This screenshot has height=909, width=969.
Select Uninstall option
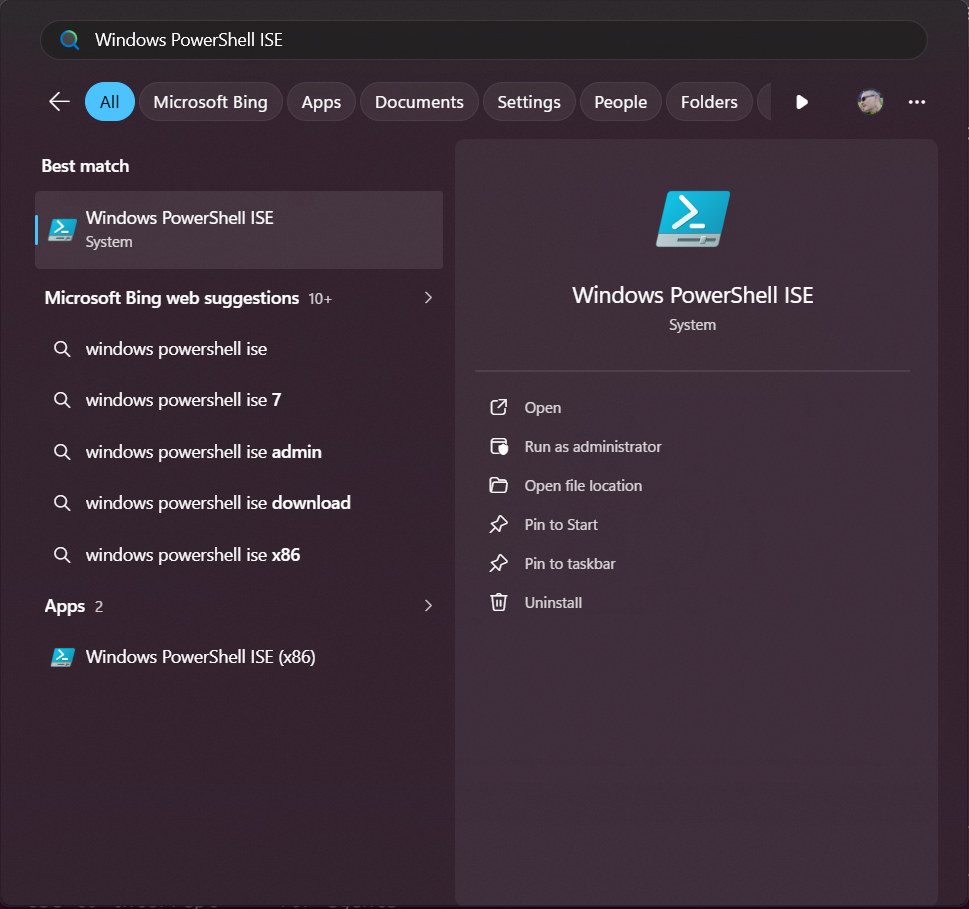pyautogui.click(x=553, y=602)
